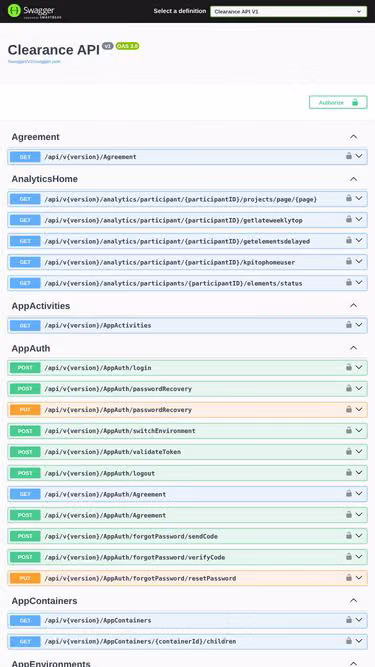This screenshot has height=667, width=375.
Task: Click lock icon on elements/status row
Action: 349,282
